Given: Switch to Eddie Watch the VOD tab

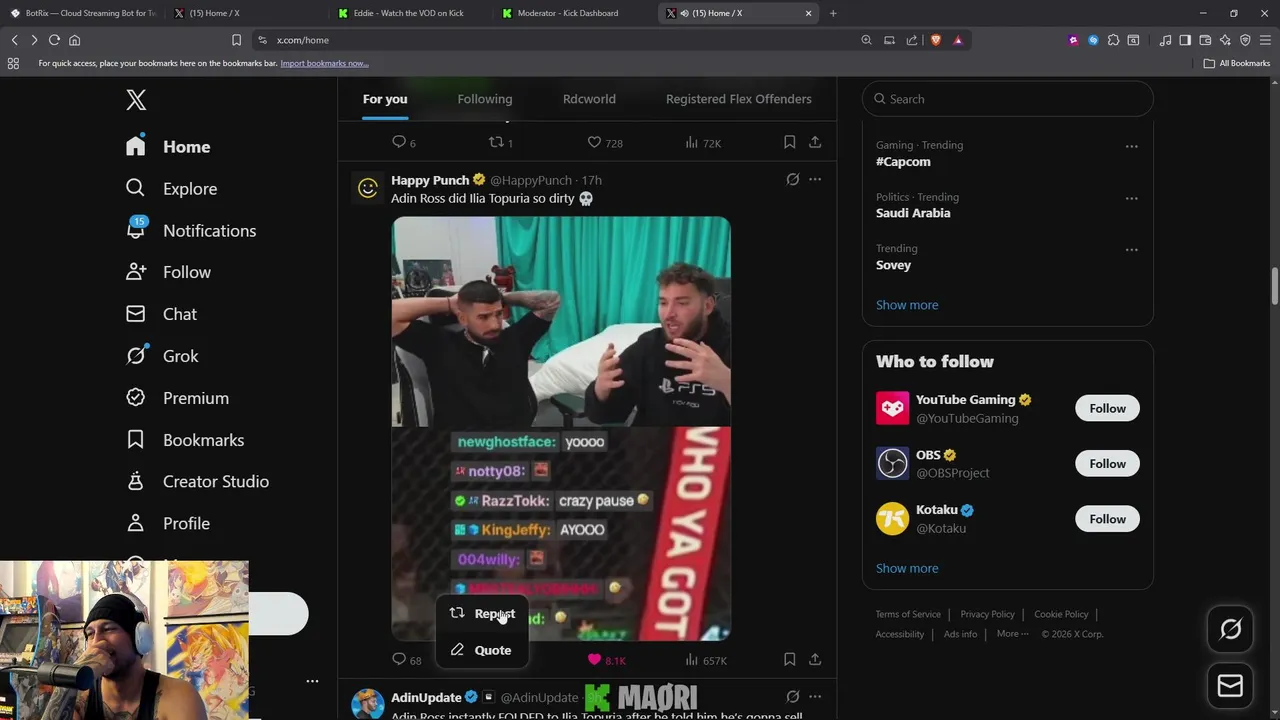Looking at the screenshot, I should coord(408,13).
